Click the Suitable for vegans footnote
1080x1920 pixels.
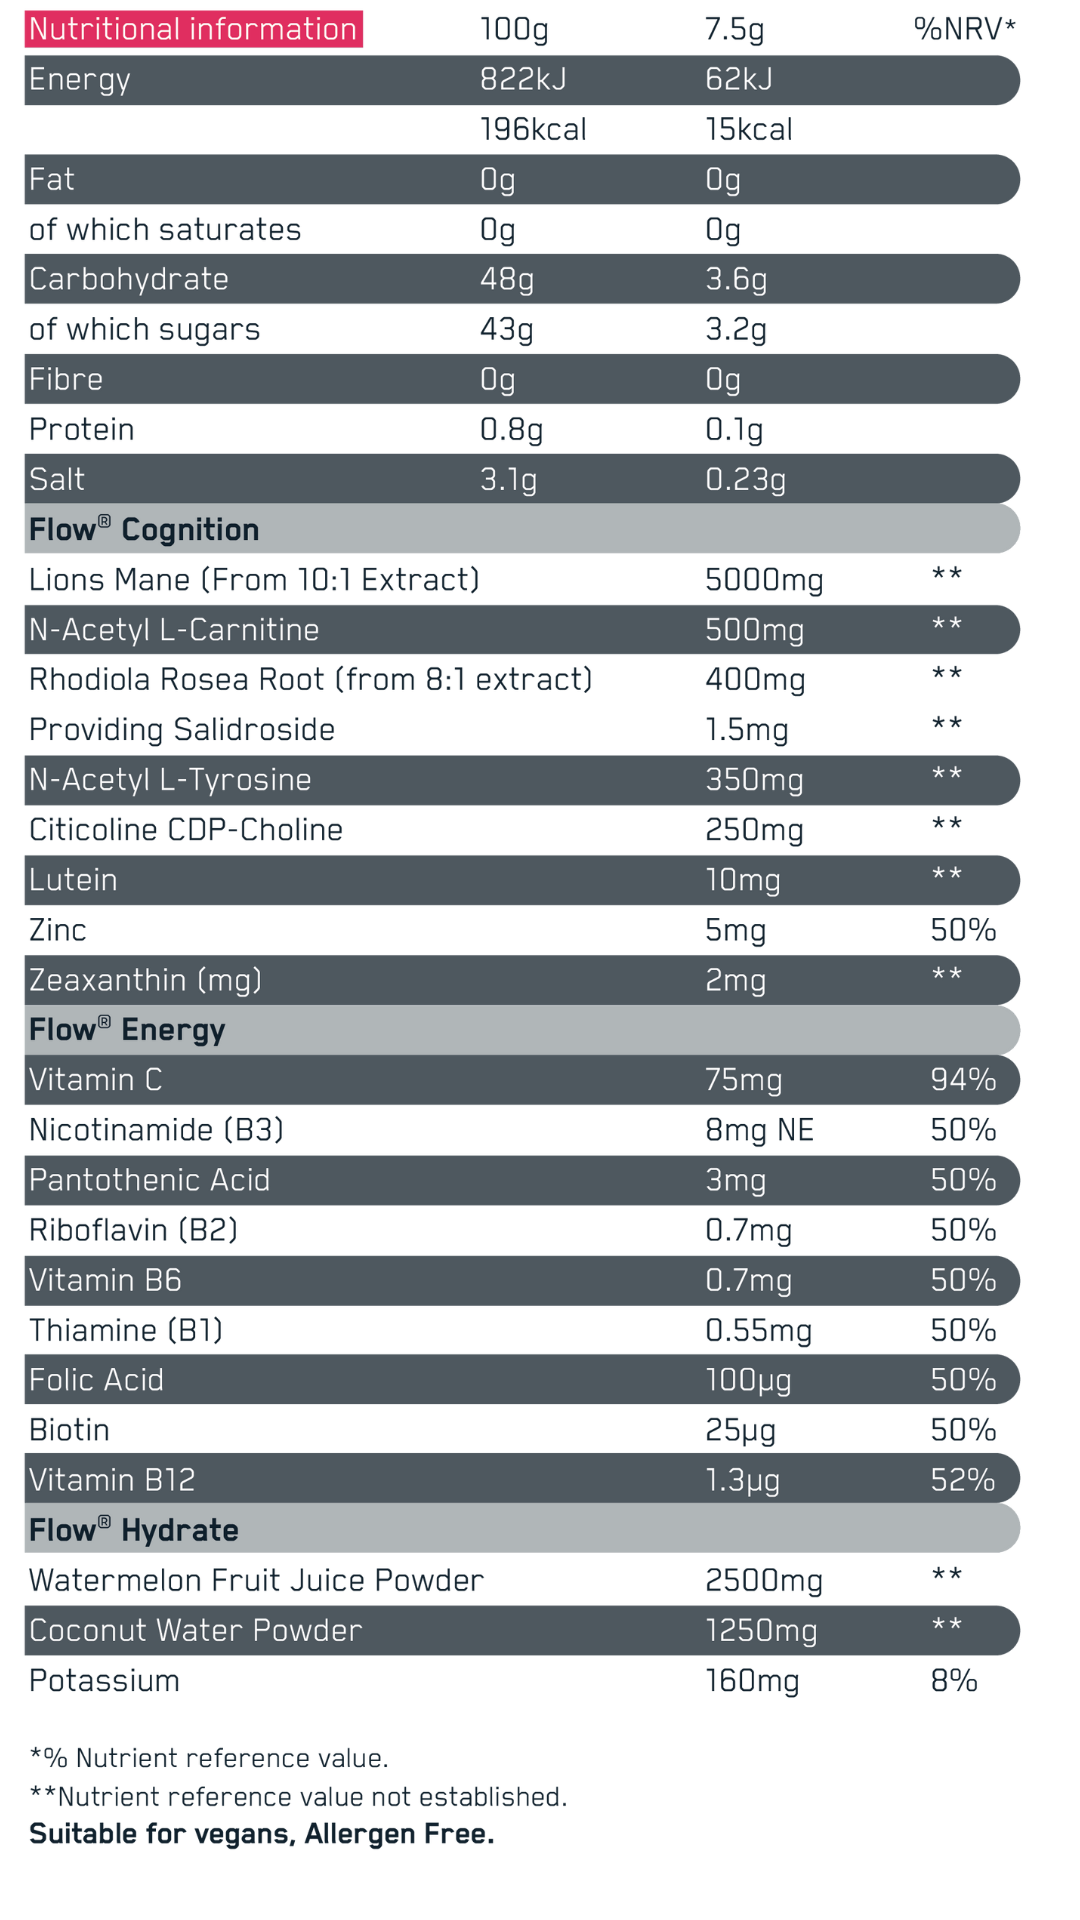262,1833
